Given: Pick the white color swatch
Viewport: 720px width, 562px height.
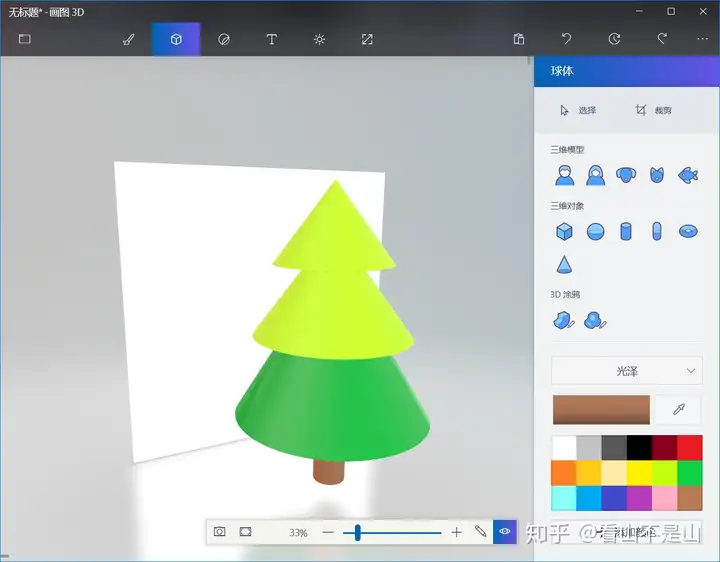Looking at the screenshot, I should [x=564, y=448].
